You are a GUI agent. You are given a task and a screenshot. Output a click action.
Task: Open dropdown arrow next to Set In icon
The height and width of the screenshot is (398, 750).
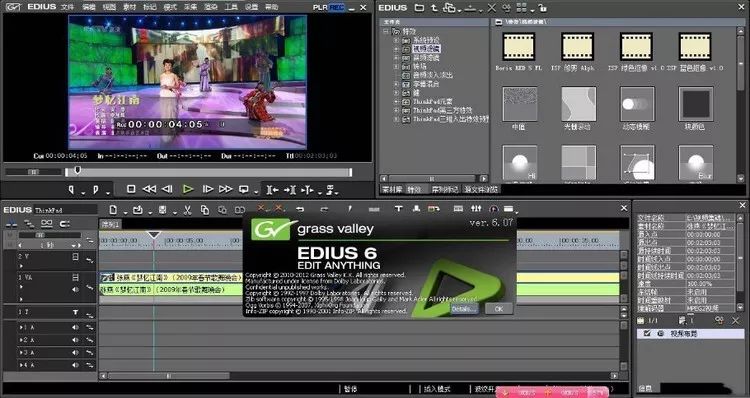pos(83,193)
